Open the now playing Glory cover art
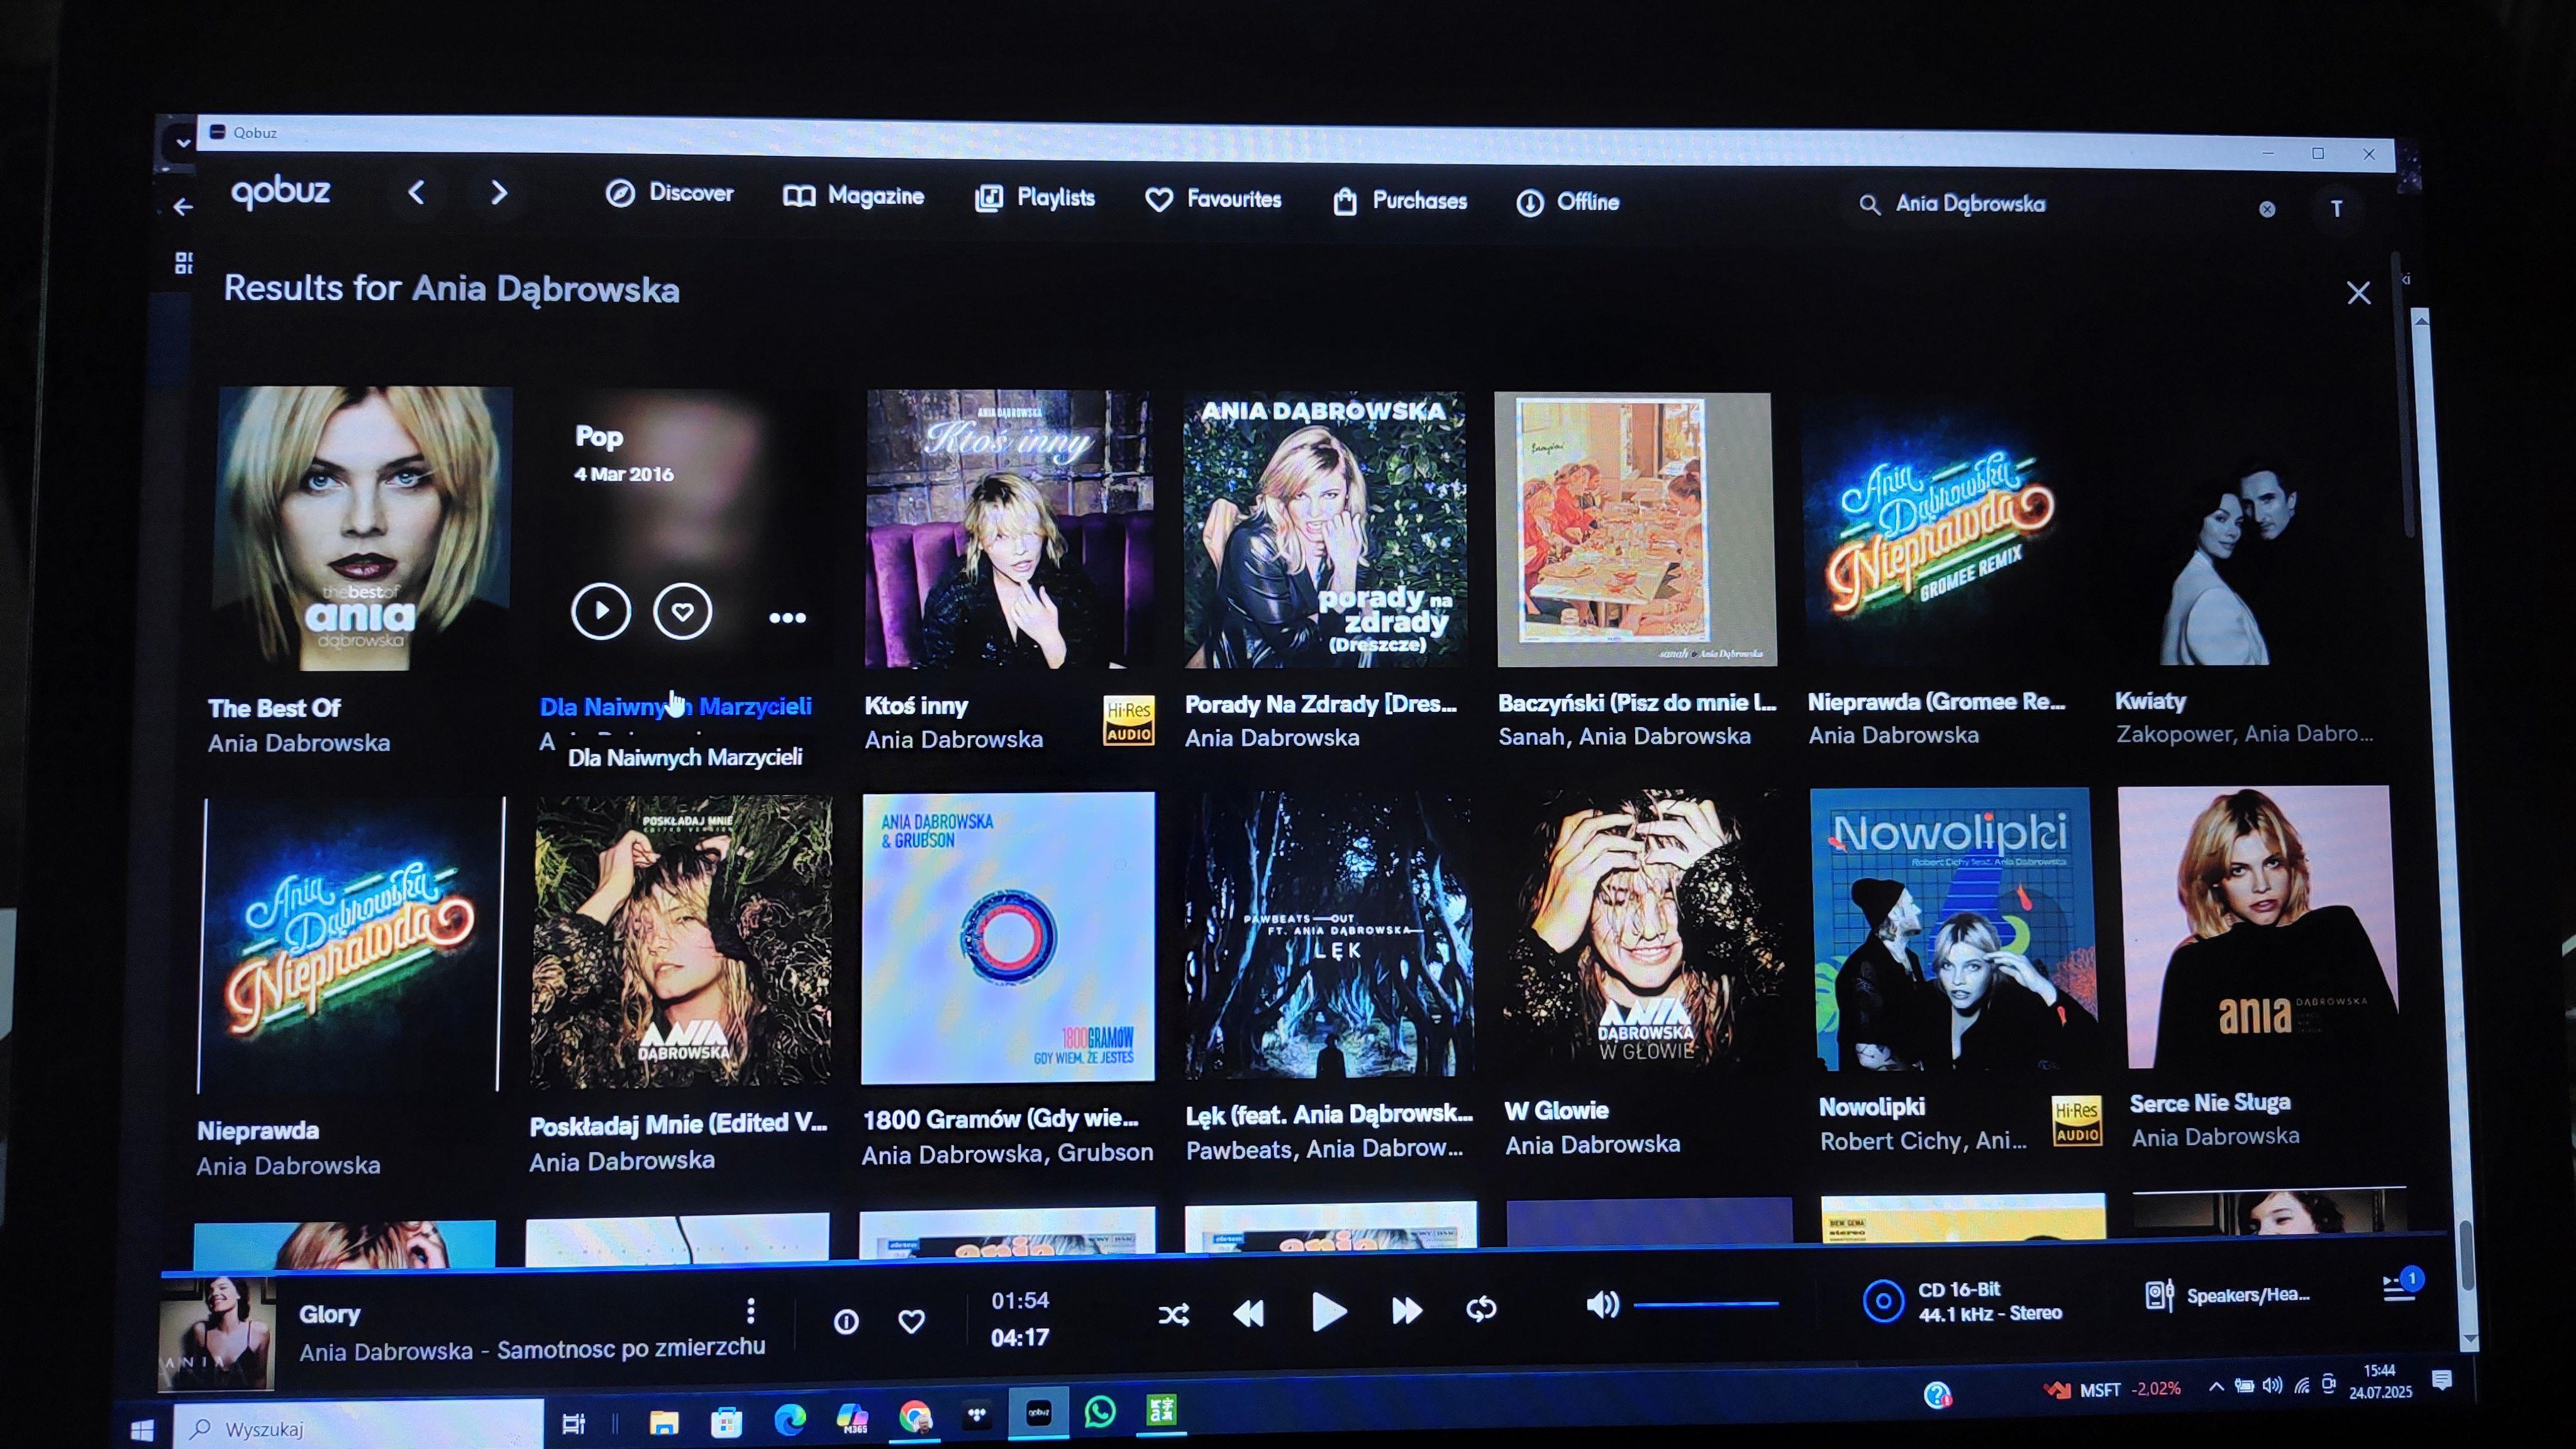This screenshot has height=1449, width=2576. 217,1334
